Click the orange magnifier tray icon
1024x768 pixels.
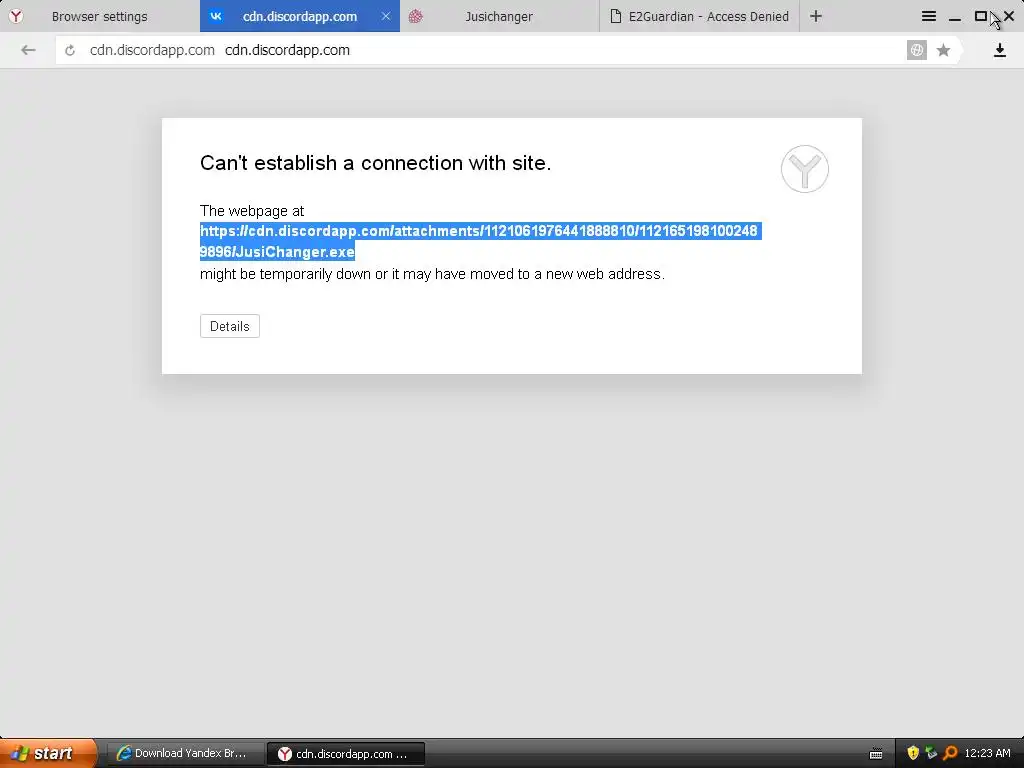click(x=950, y=753)
